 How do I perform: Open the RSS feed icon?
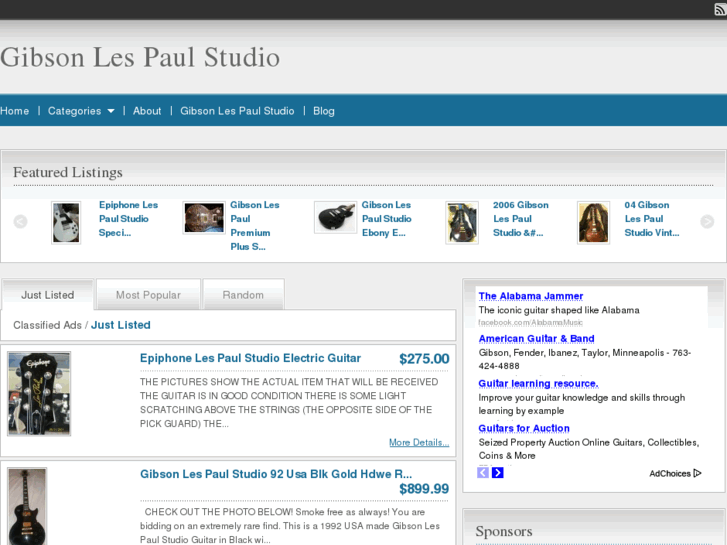click(x=721, y=9)
